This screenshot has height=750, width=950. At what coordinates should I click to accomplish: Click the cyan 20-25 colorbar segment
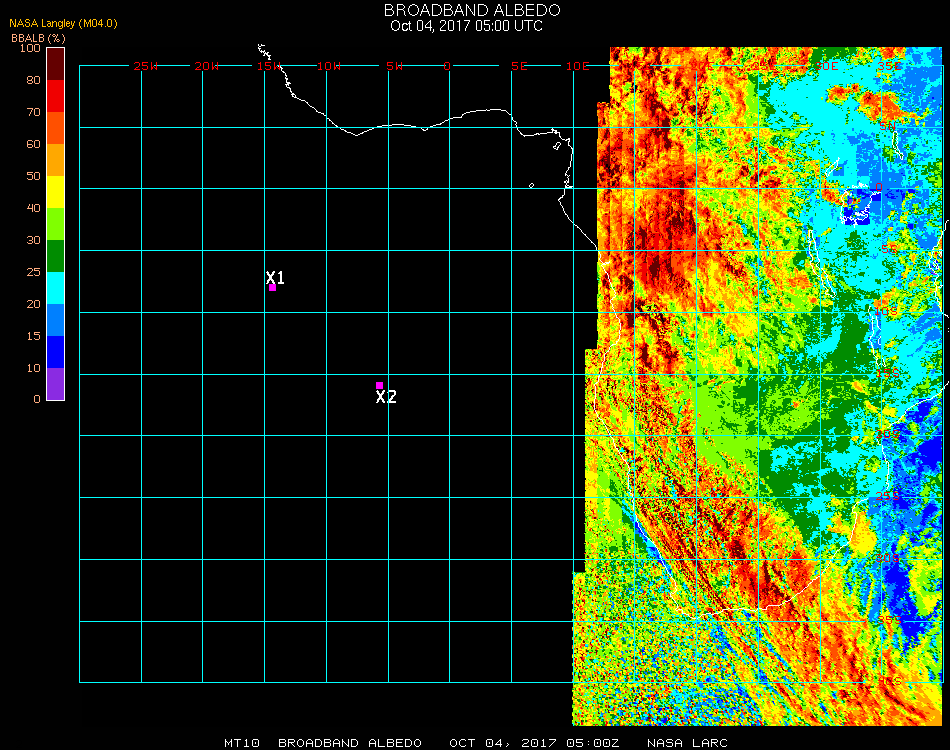coord(55,288)
